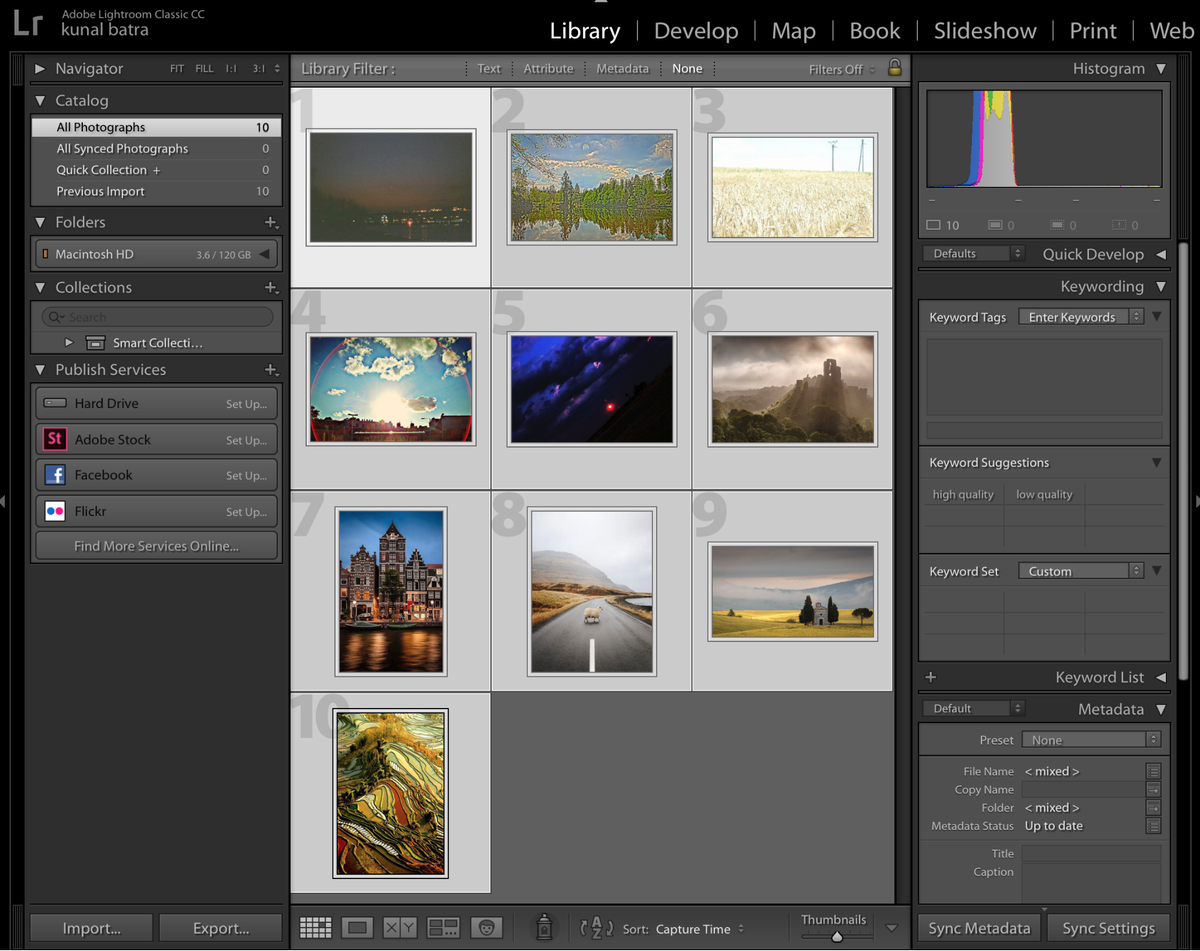This screenshot has height=951, width=1200.
Task: Open Filters Off dropdown
Action: [842, 69]
